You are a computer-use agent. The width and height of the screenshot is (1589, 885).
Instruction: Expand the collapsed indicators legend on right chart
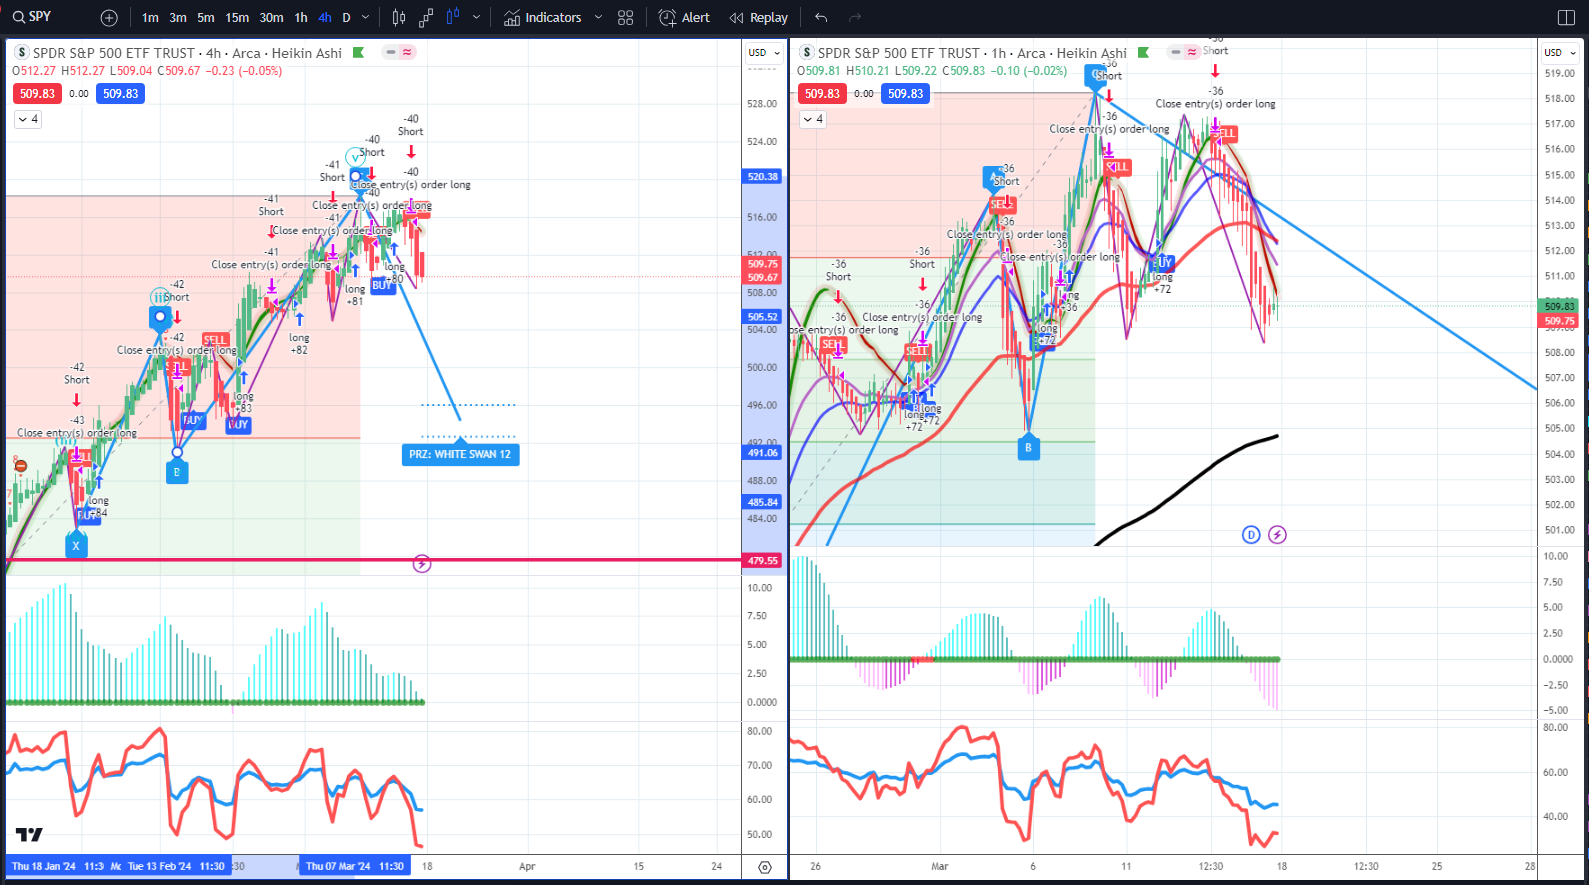click(813, 119)
